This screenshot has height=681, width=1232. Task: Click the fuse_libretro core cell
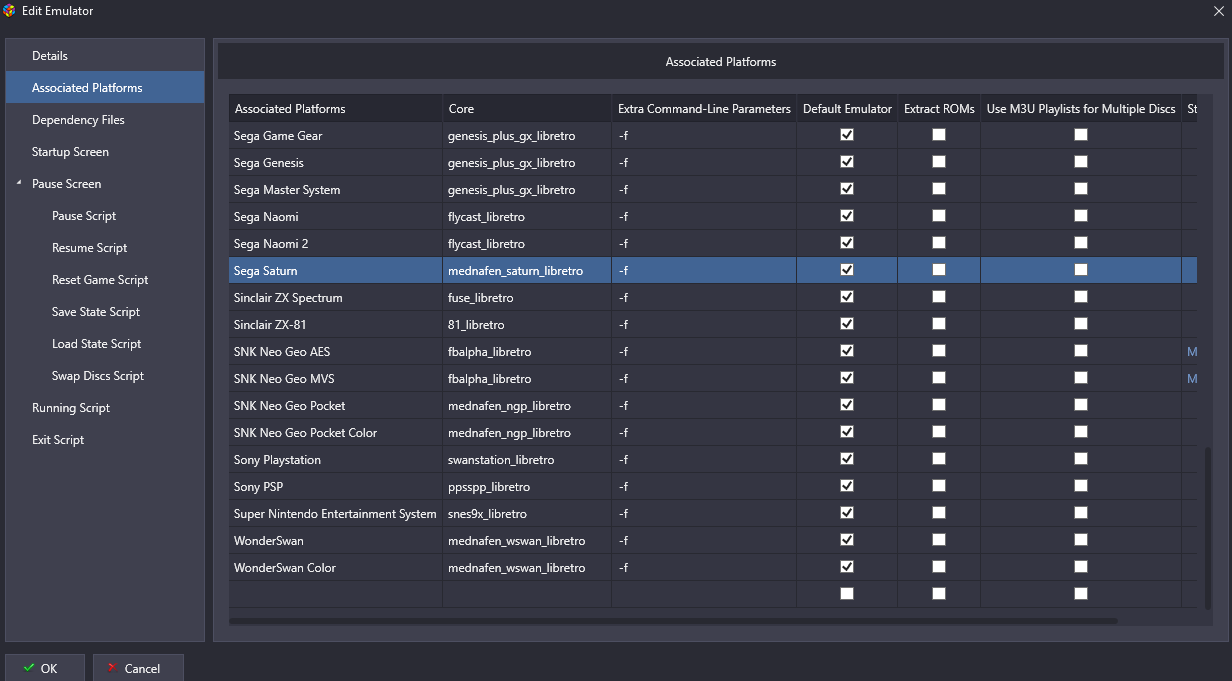click(x=526, y=297)
